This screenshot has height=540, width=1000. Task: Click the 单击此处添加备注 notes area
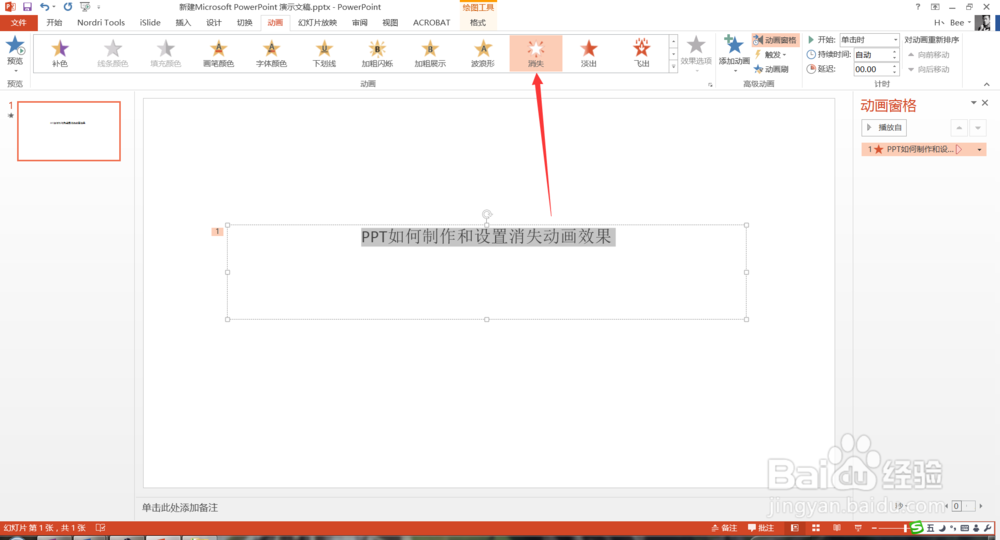[x=180, y=507]
